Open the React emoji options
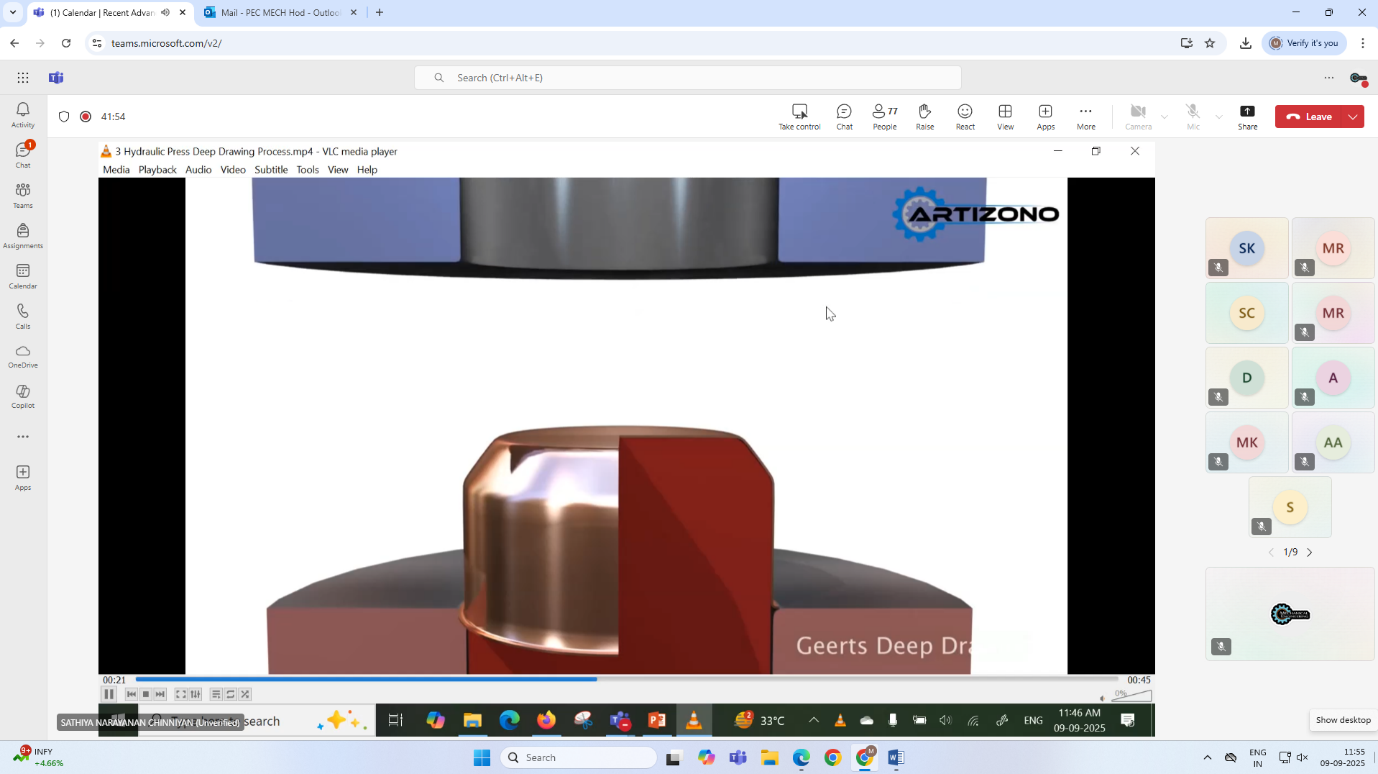The image size is (1378, 774). click(965, 116)
